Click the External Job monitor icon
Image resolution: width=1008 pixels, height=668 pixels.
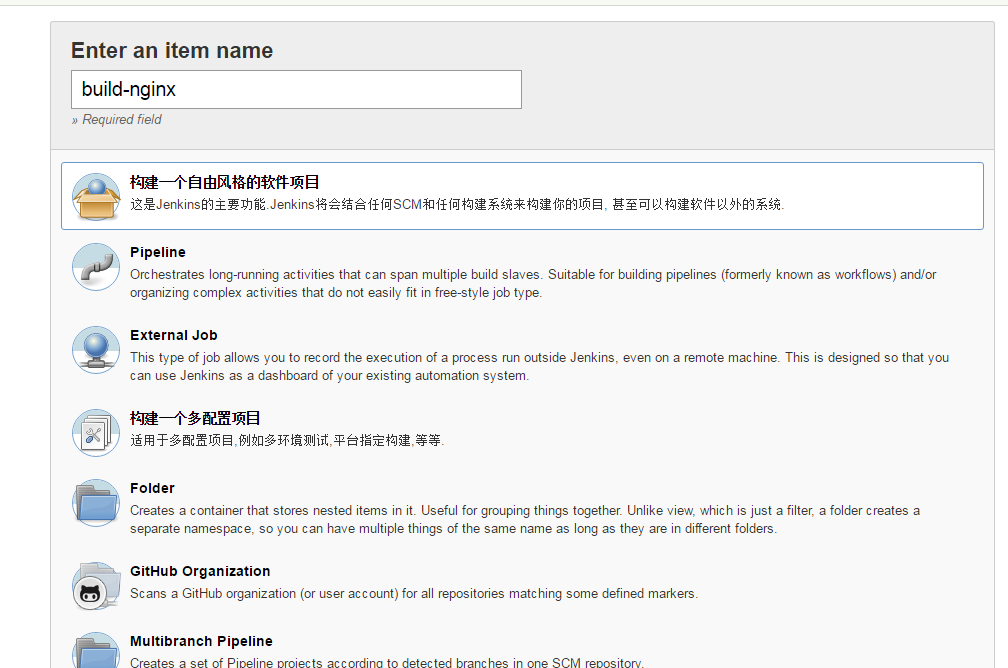point(96,350)
